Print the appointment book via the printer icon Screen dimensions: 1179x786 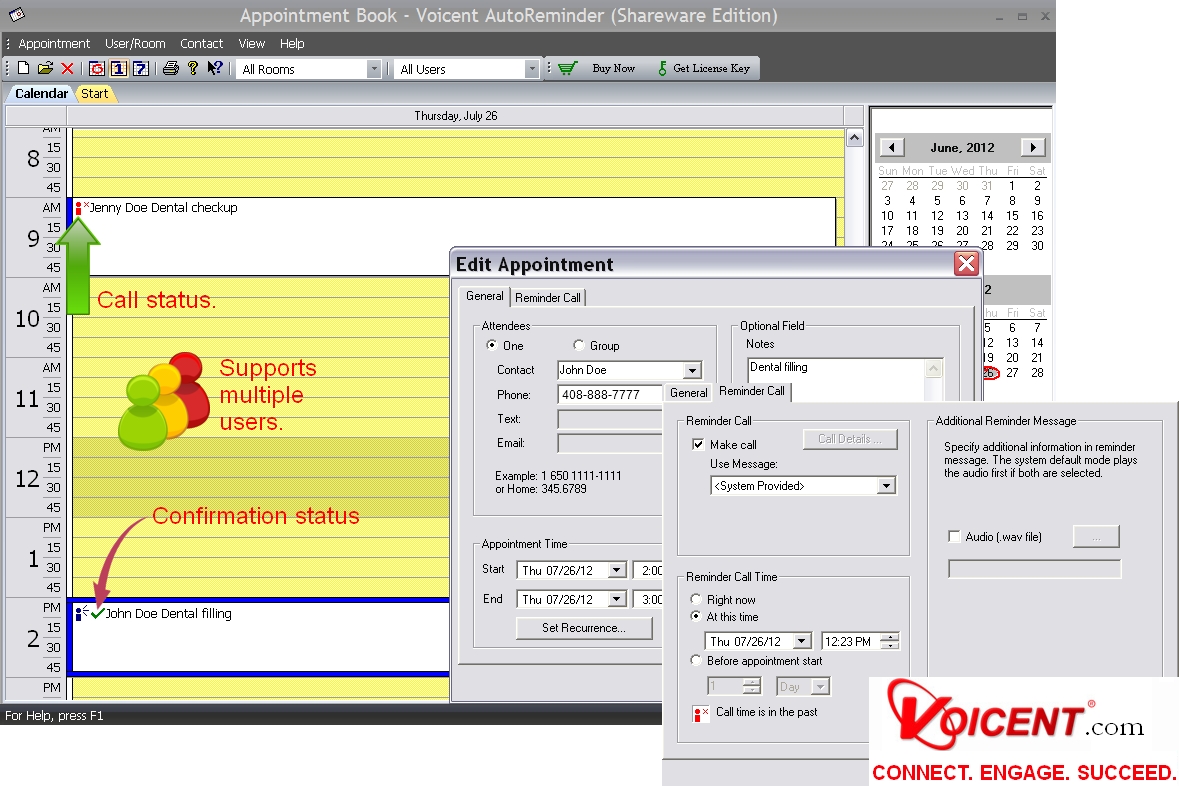tap(170, 67)
